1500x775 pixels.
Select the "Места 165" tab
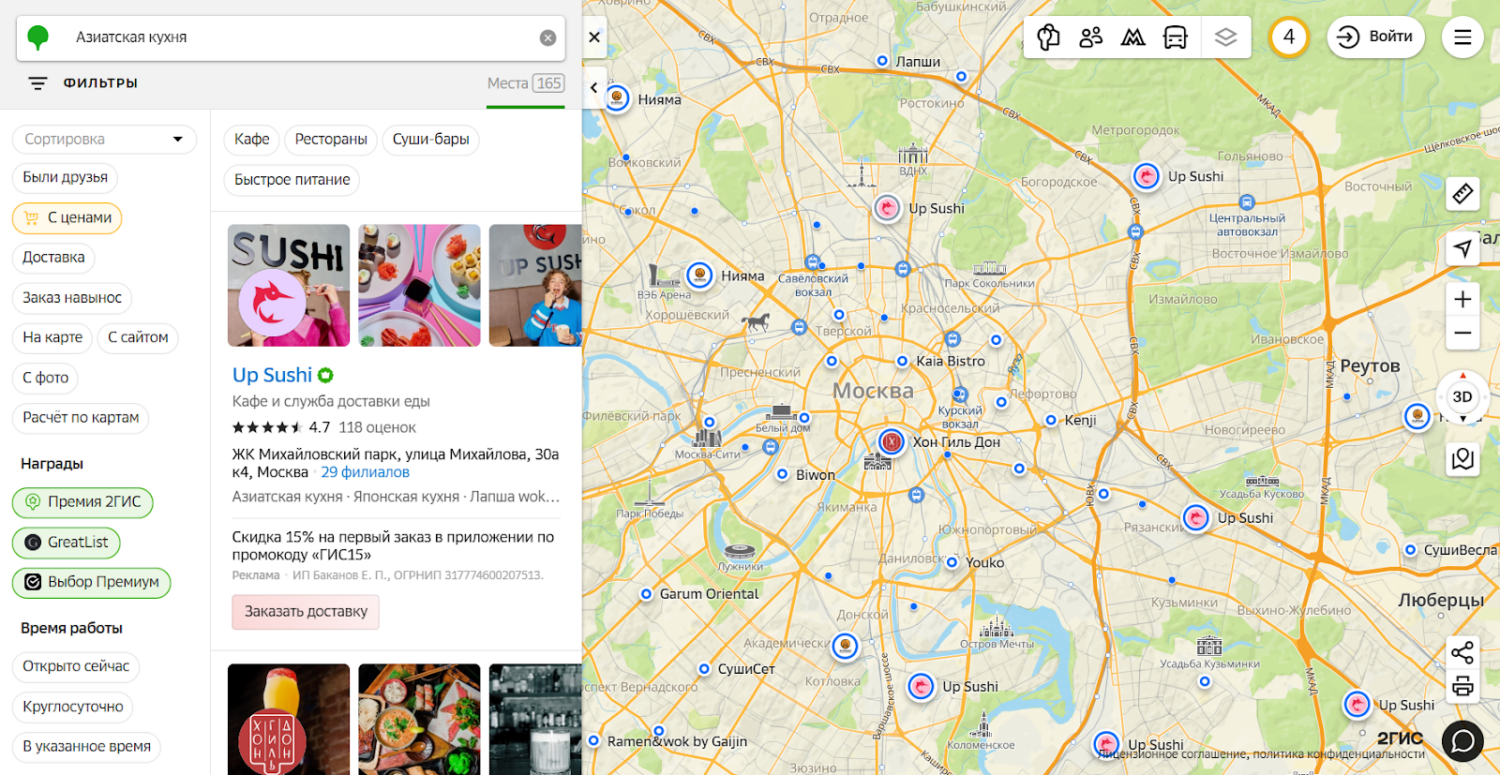point(525,84)
